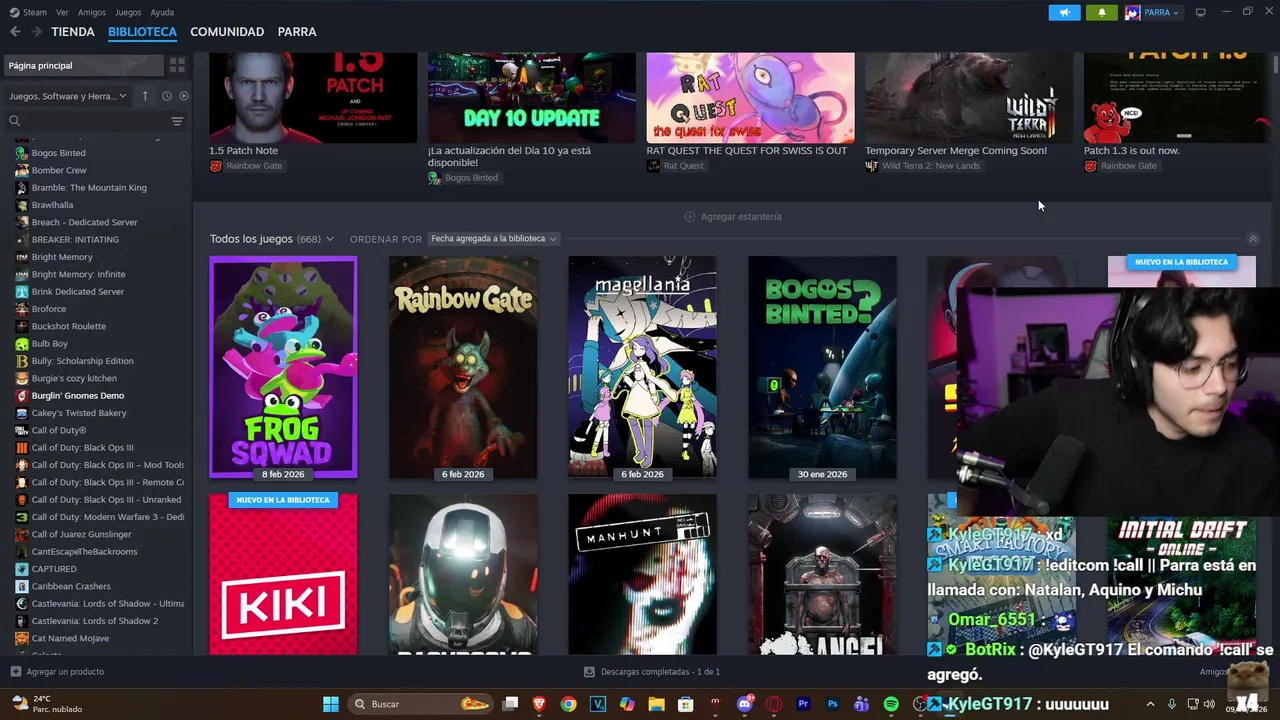Open advanced filters icon in library search
This screenshot has height=720, width=1280.
pyautogui.click(x=177, y=121)
